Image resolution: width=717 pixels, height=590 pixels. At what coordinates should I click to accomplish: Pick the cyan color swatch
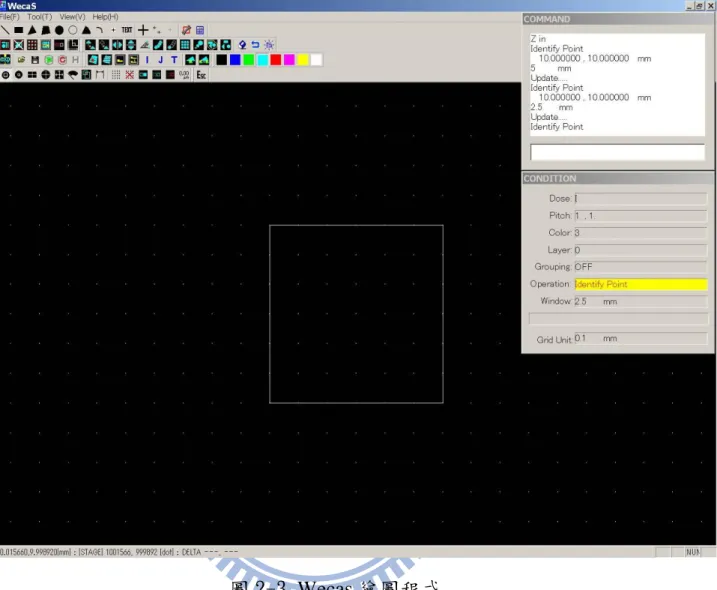coord(262,60)
